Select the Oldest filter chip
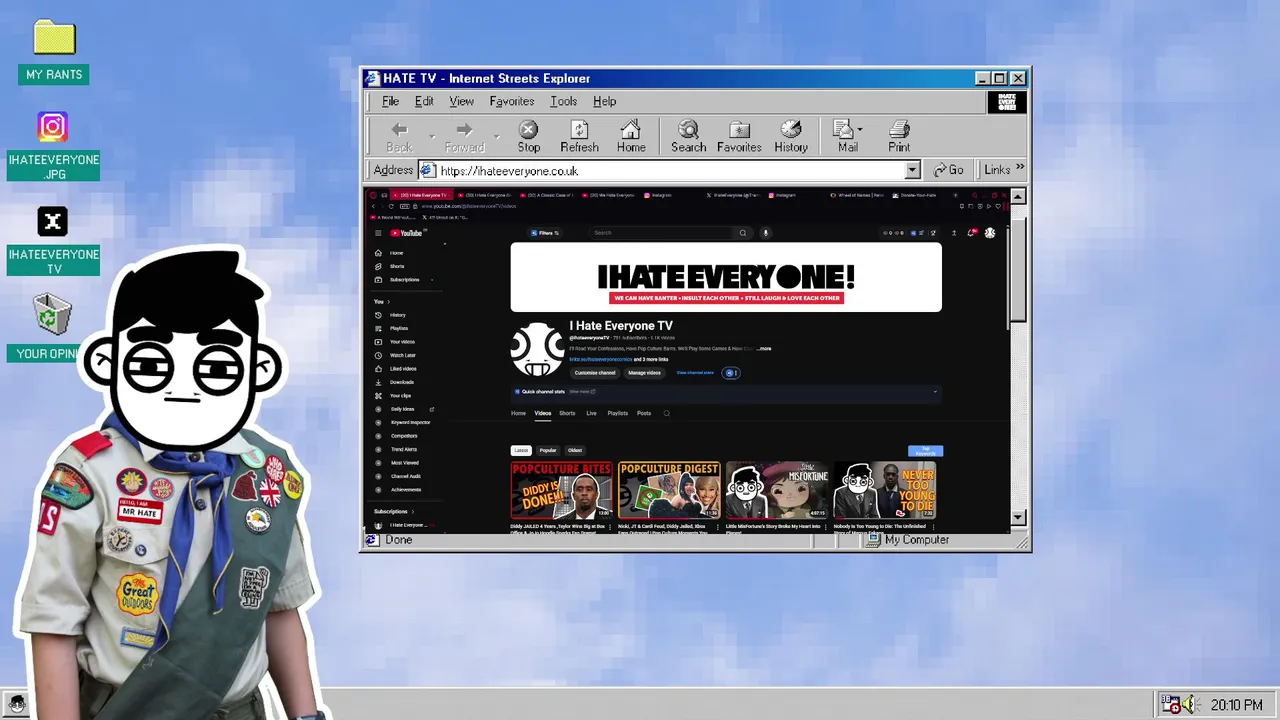Image resolution: width=1280 pixels, height=720 pixels. (x=575, y=450)
